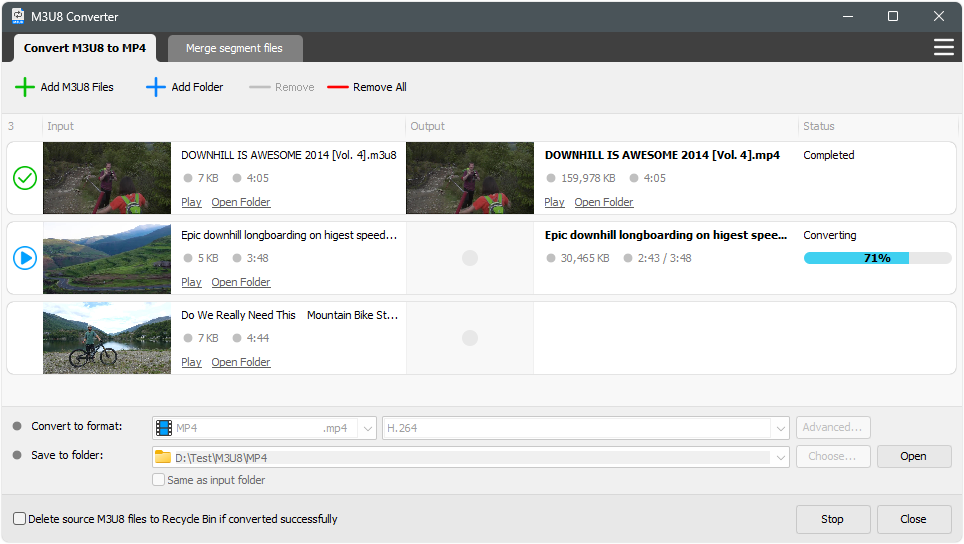Click the M3U8 Converter app icon in title bar
This screenshot has width=964, height=544.
pyautogui.click(x=18, y=16)
